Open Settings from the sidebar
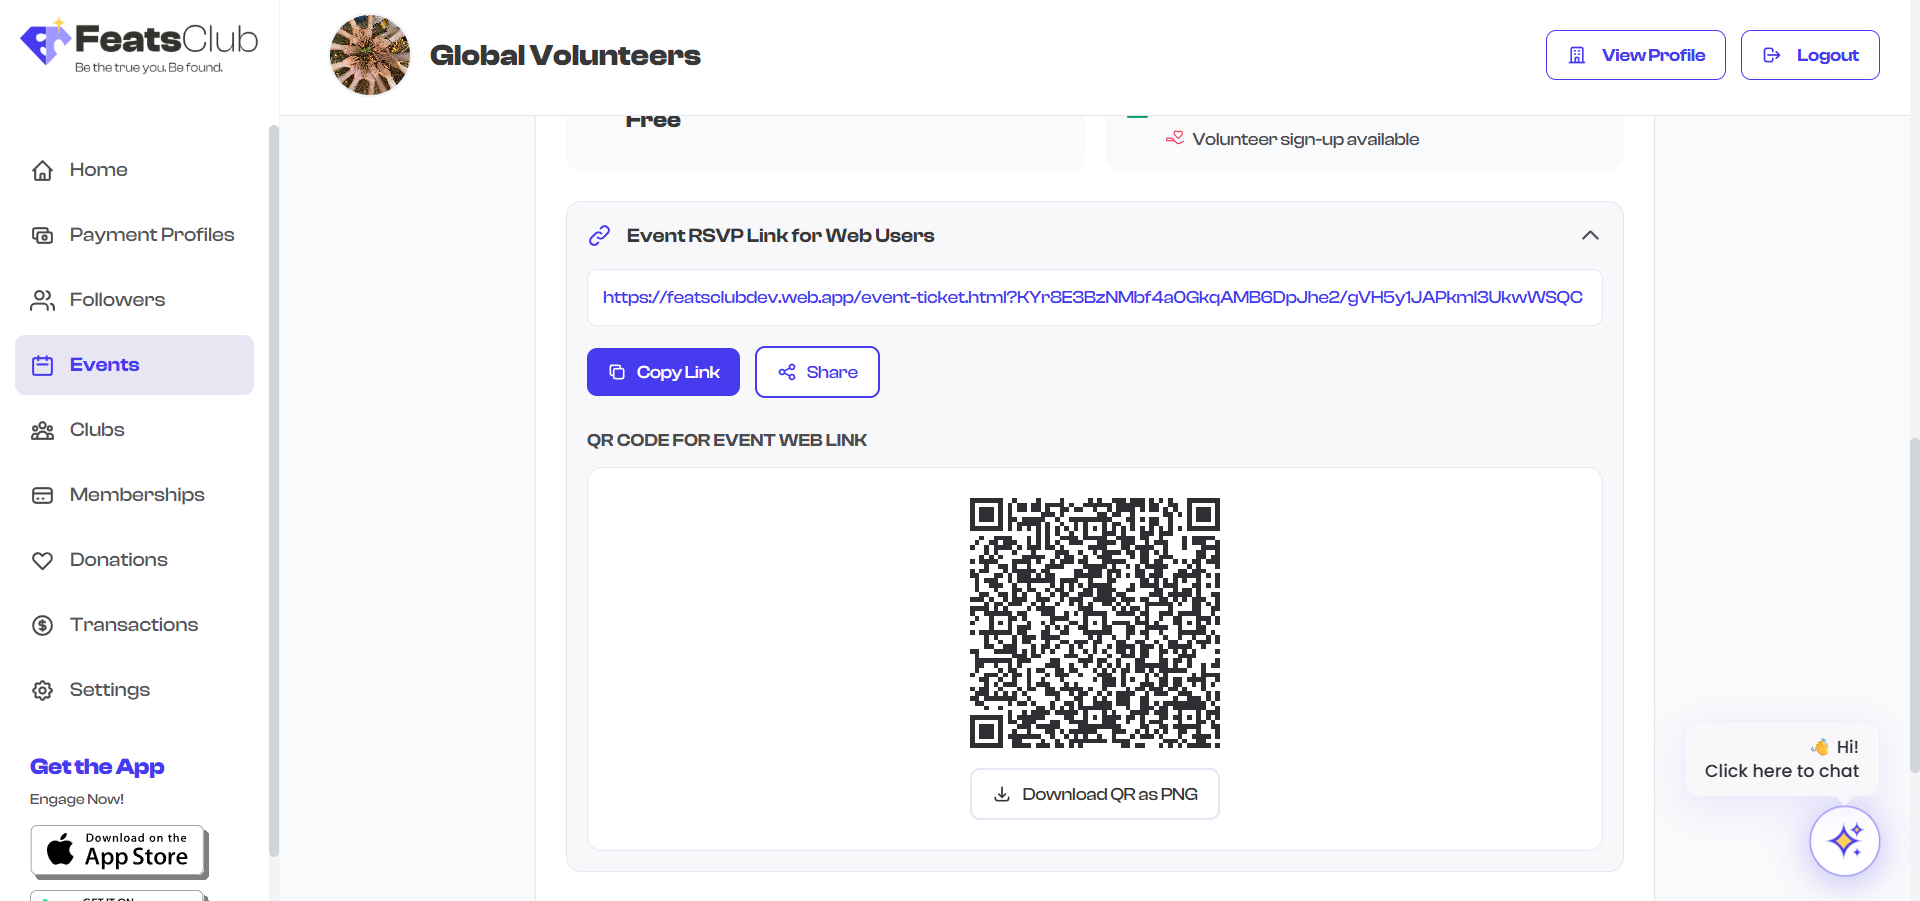Image resolution: width=1920 pixels, height=901 pixels. [x=134, y=690]
